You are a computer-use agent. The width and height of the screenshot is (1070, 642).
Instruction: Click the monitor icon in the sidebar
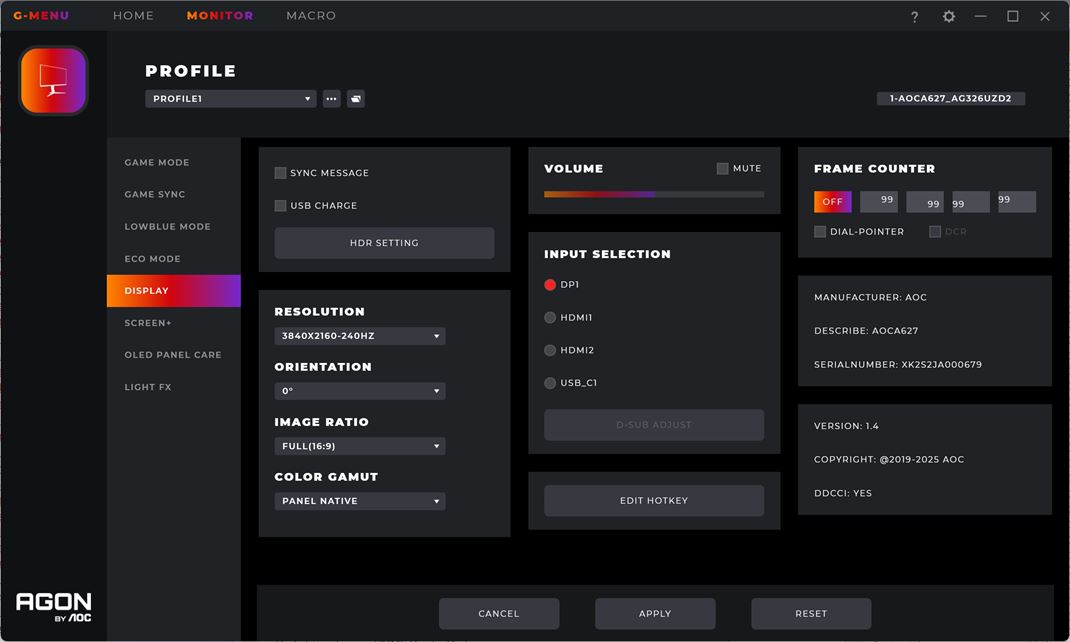53,81
